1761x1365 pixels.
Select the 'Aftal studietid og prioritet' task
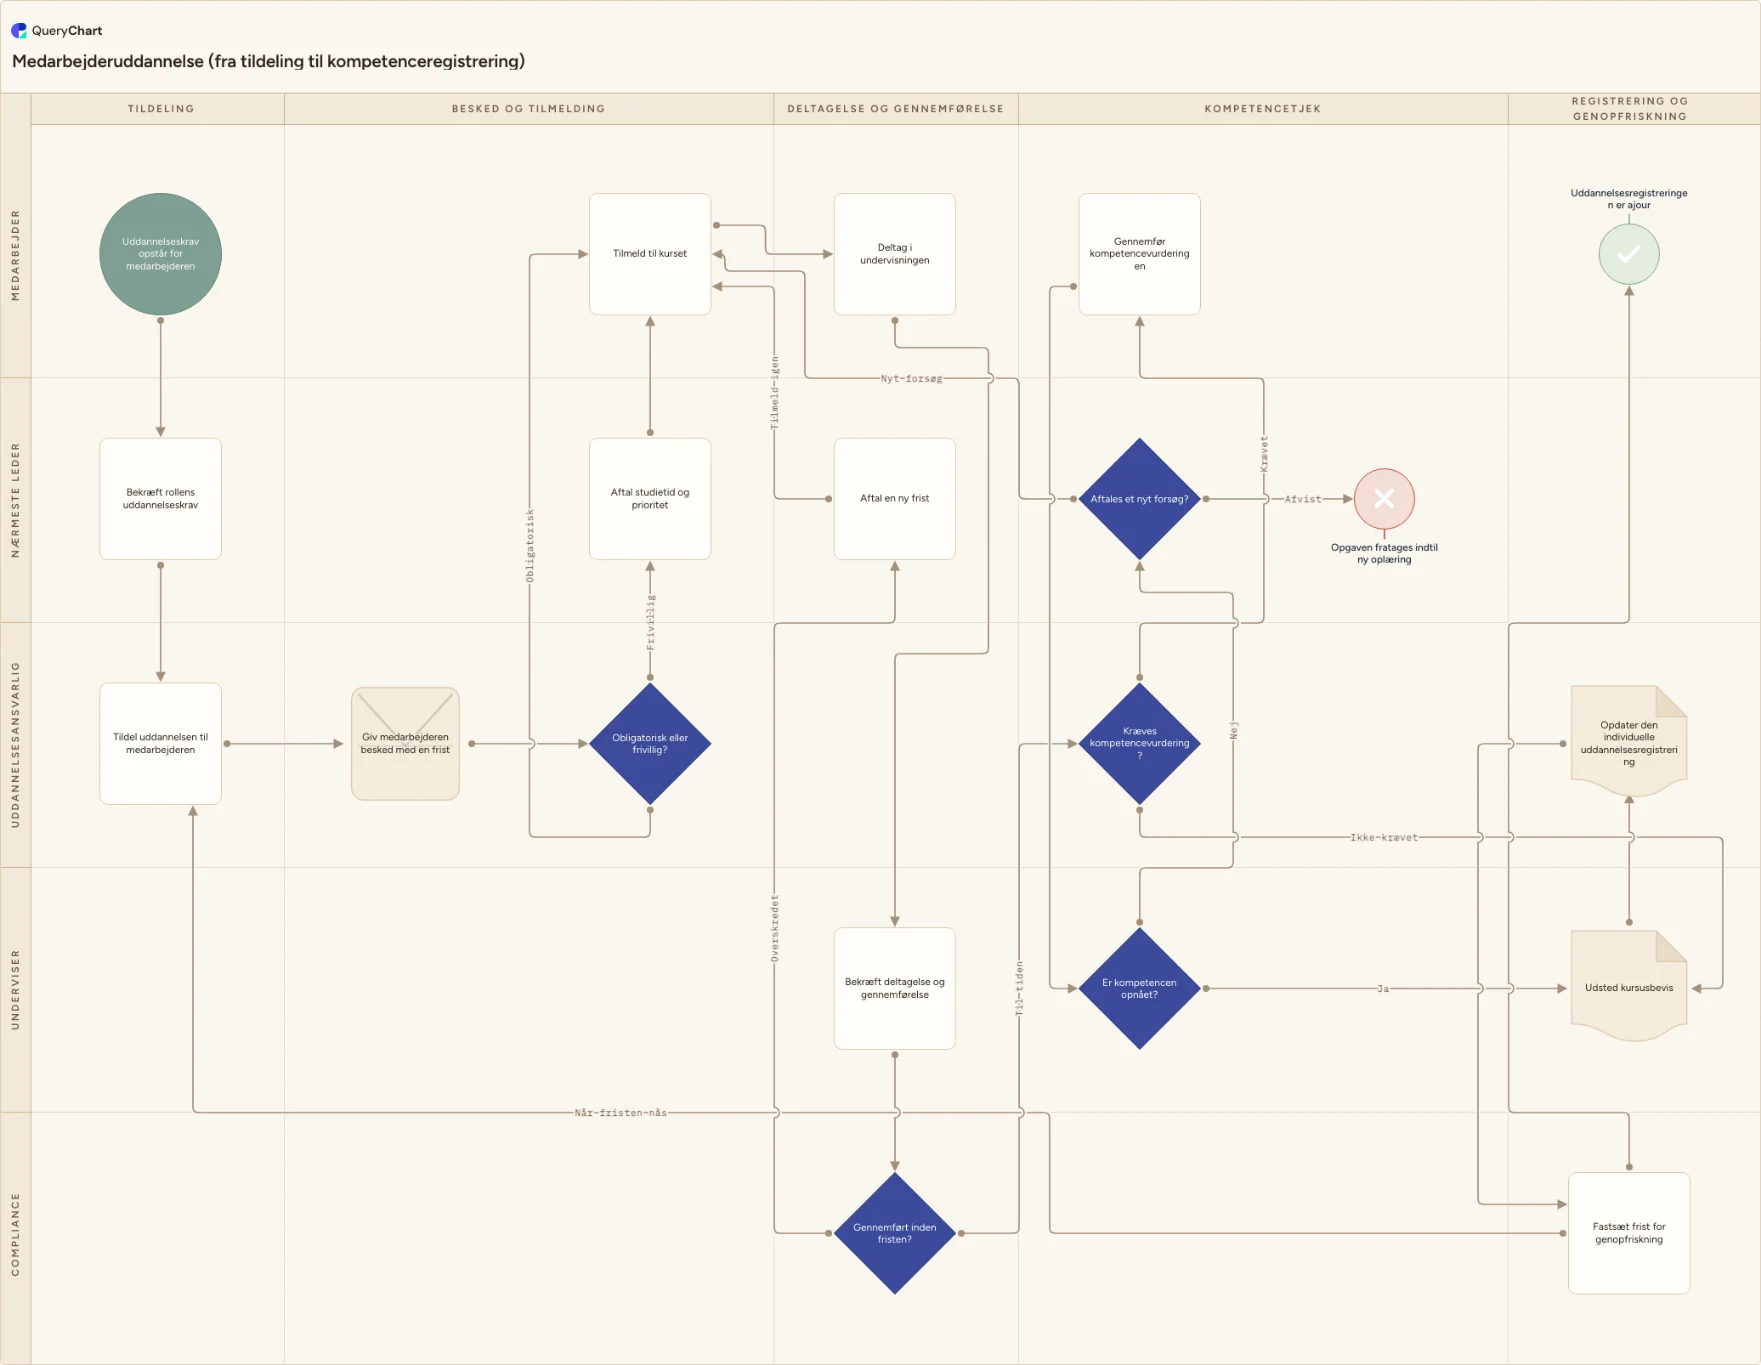pyautogui.click(x=650, y=499)
